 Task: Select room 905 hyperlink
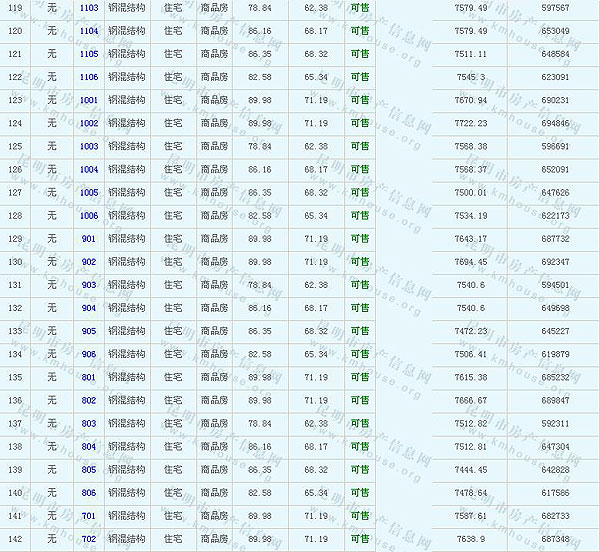pyautogui.click(x=89, y=331)
